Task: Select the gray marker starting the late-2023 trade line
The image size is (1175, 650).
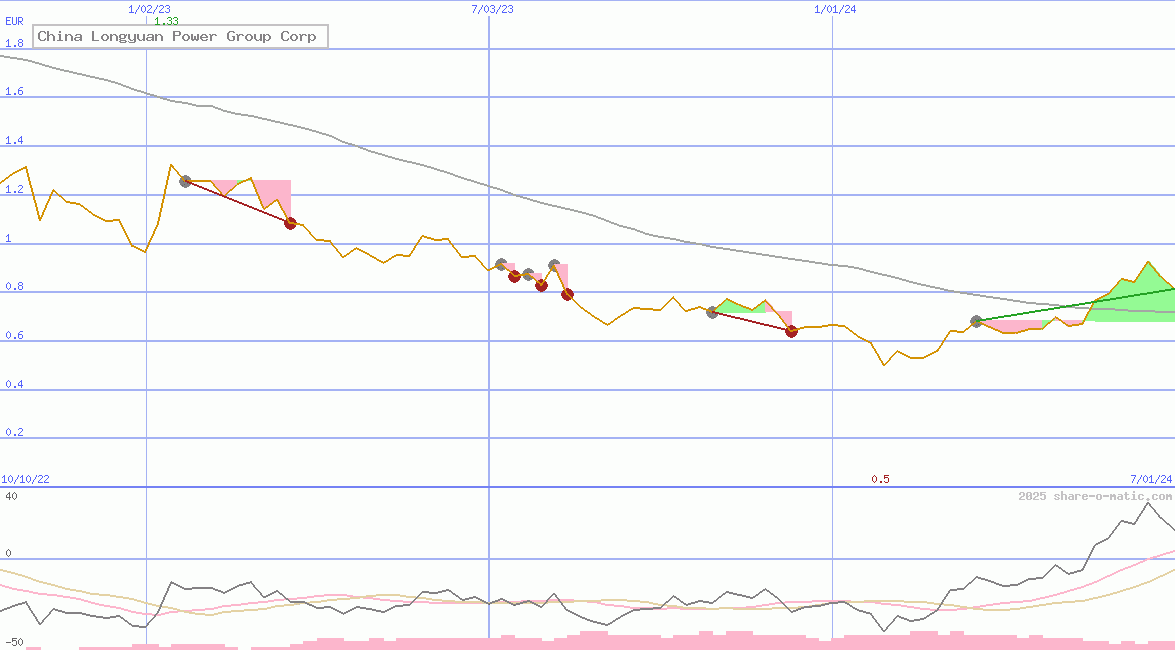Action: [712, 312]
